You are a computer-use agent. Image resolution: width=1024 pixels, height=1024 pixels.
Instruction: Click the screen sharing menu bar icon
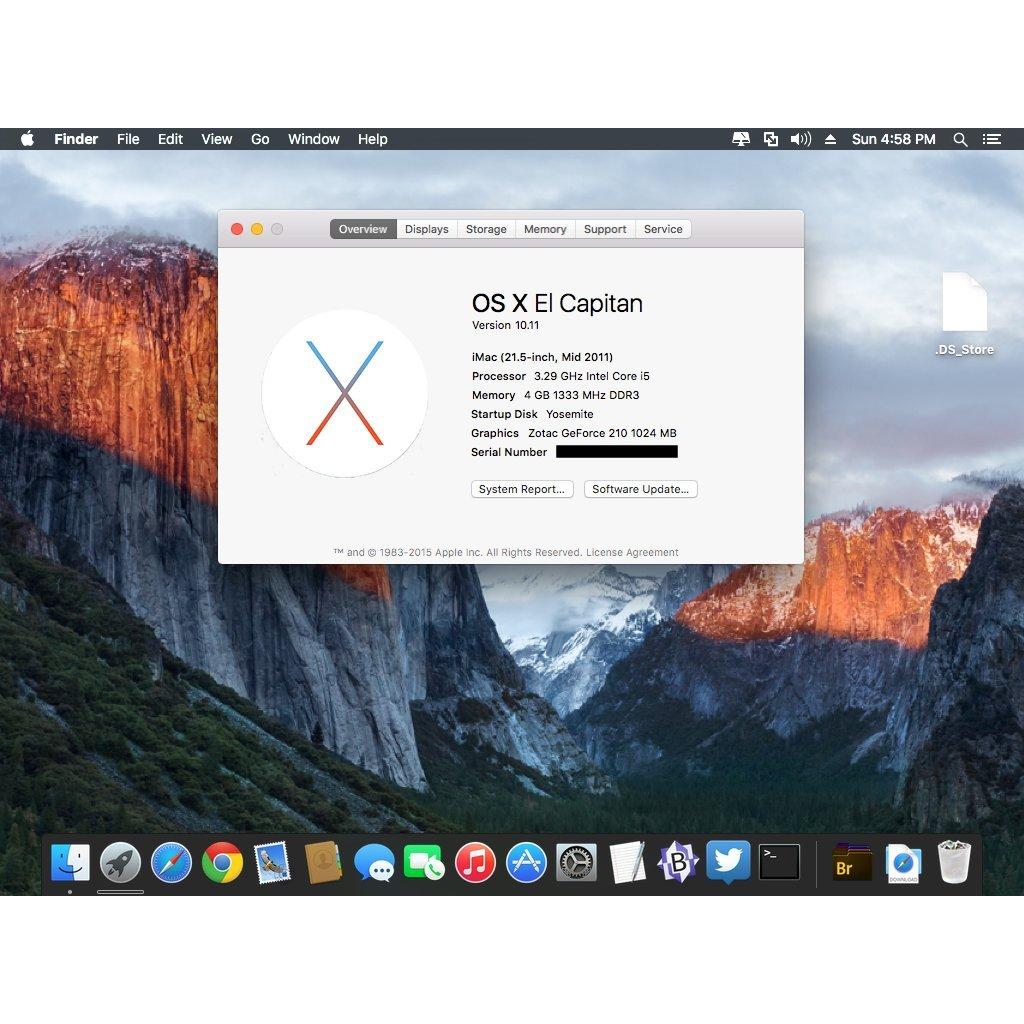tap(771, 139)
